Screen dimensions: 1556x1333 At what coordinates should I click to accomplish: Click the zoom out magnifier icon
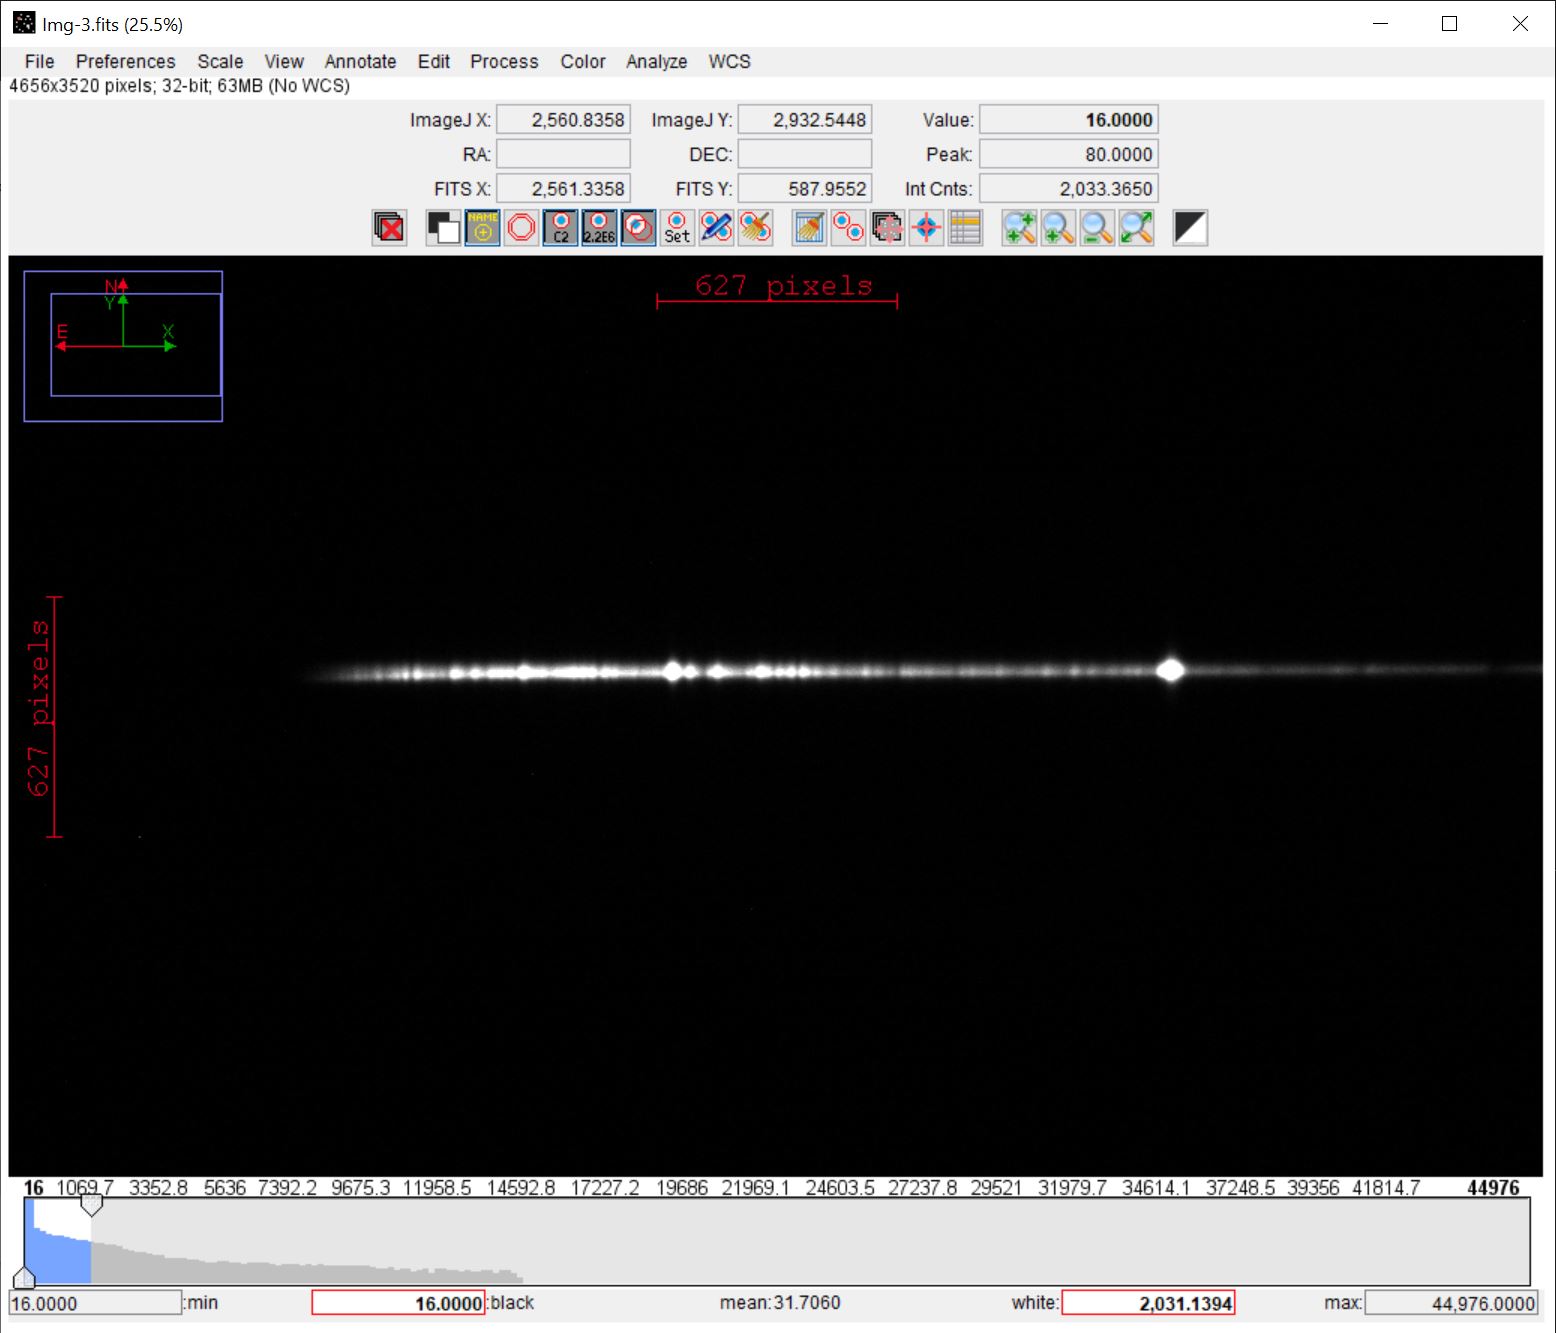(x=1097, y=228)
